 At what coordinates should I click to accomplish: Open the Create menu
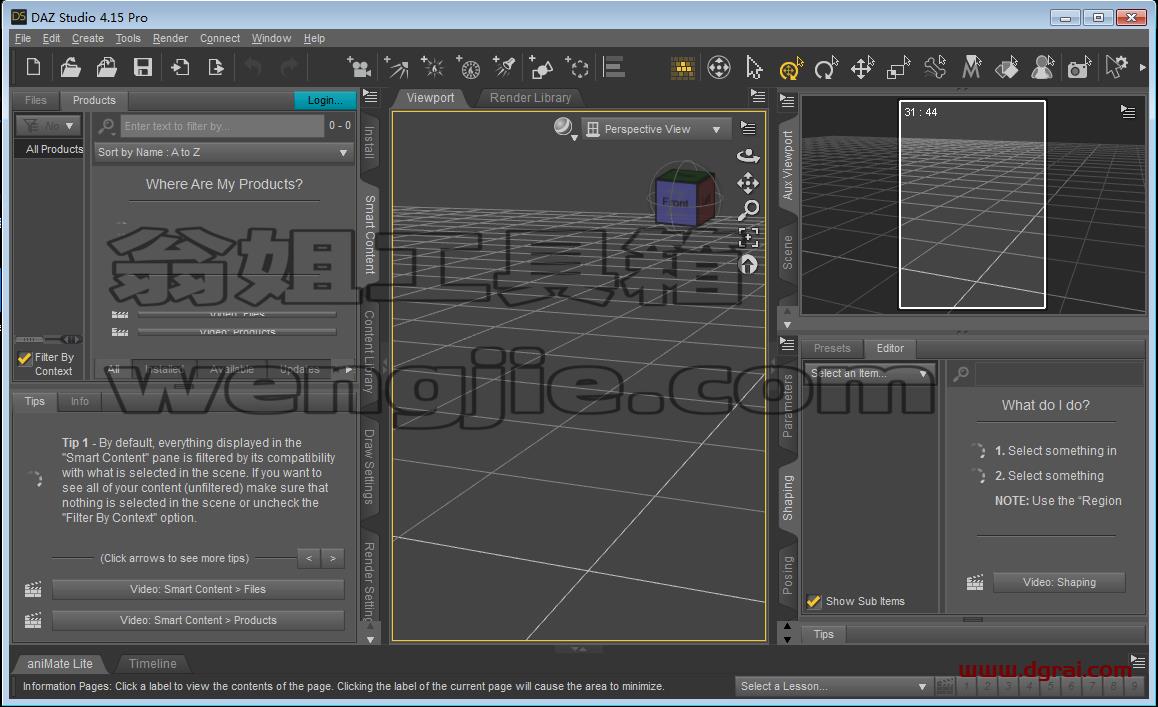(x=88, y=38)
